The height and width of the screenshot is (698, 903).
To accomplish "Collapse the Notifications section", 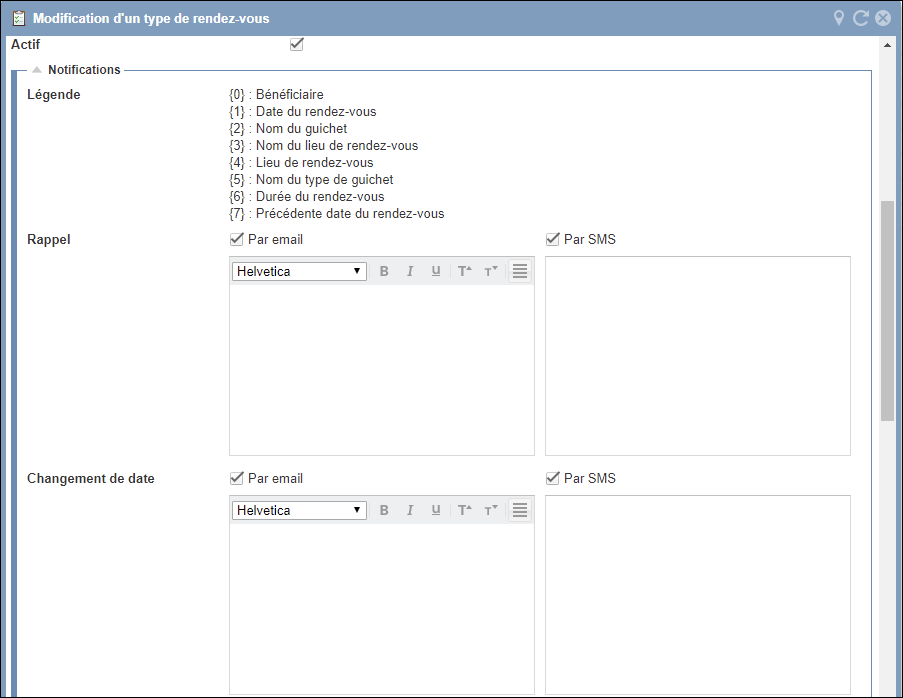I will 37,70.
